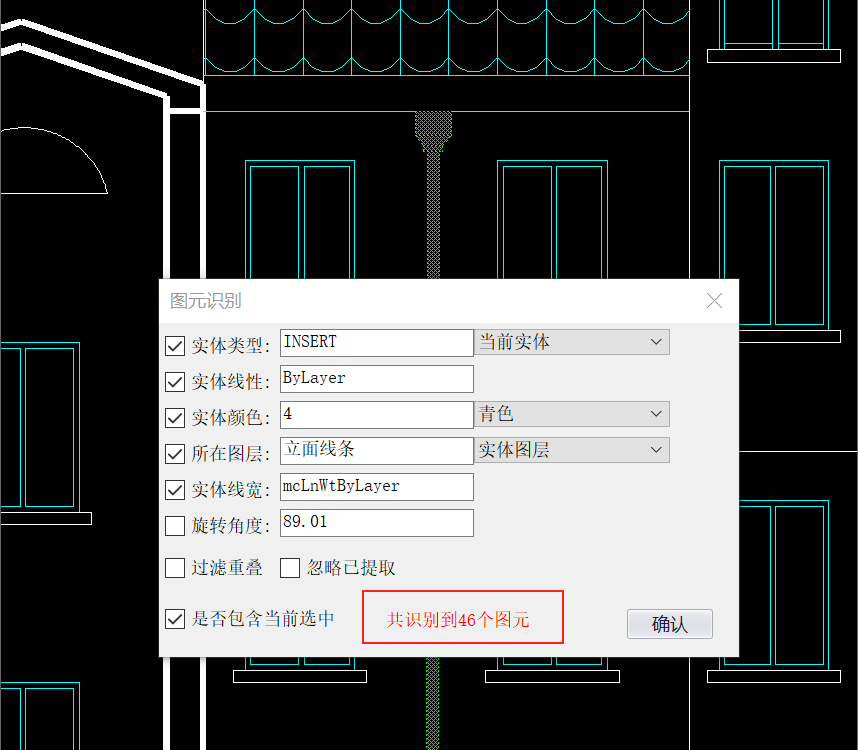858x750 pixels.
Task: Uncheck the 实体颜色 checkbox
Action: pyautogui.click(x=175, y=418)
